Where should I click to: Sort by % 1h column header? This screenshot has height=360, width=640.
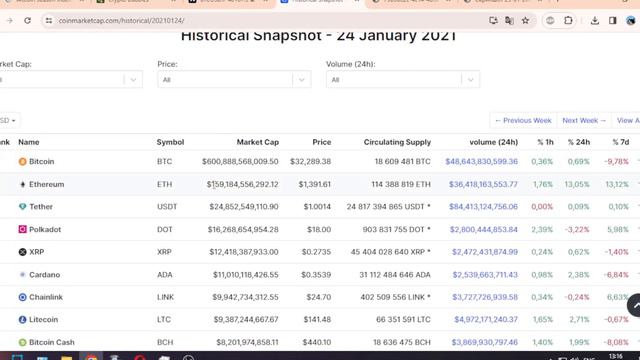545,142
